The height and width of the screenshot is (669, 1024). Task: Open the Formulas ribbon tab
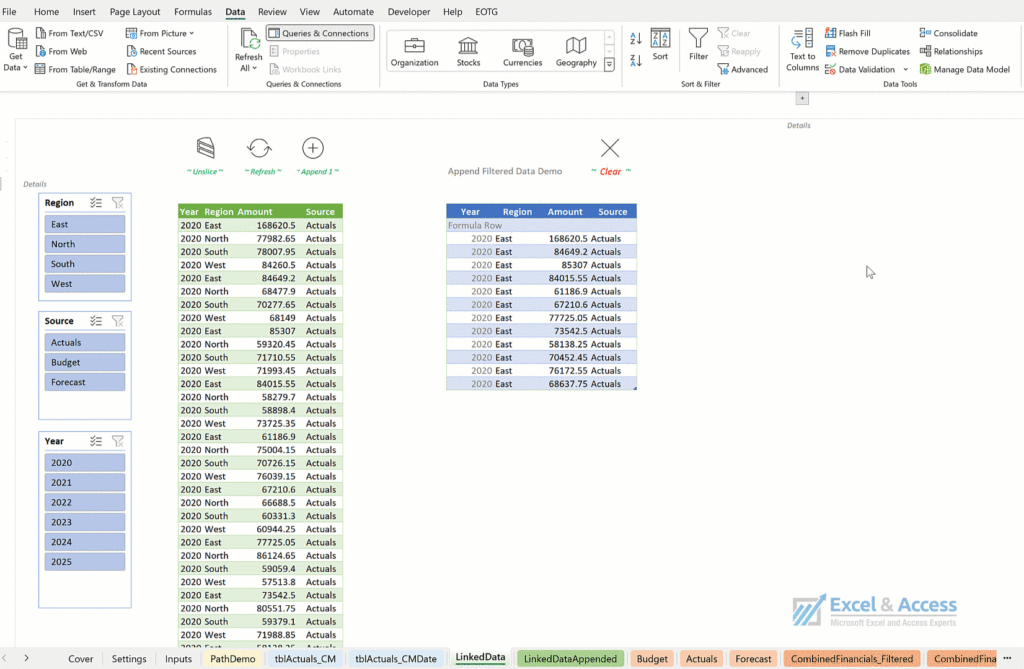(193, 12)
